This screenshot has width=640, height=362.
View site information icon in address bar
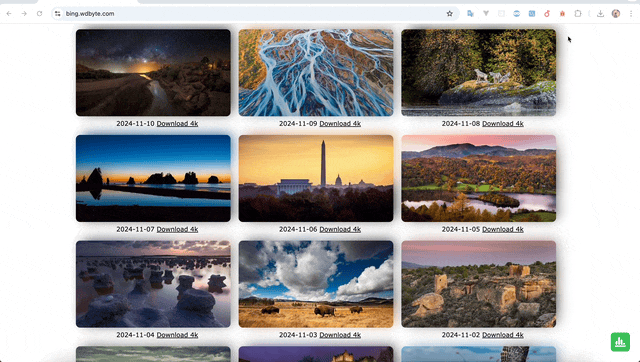[58, 13]
